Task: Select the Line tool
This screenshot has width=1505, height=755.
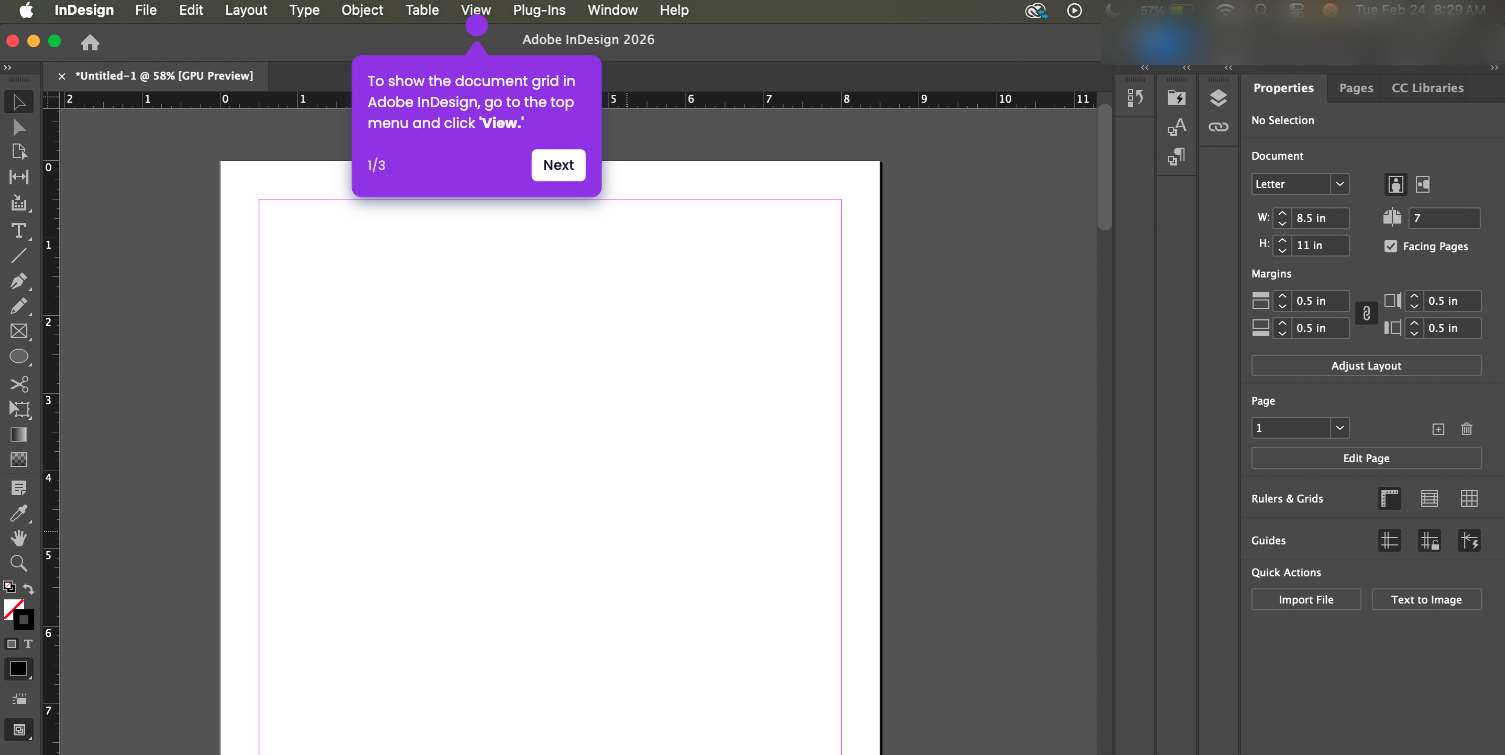Action: 19,256
